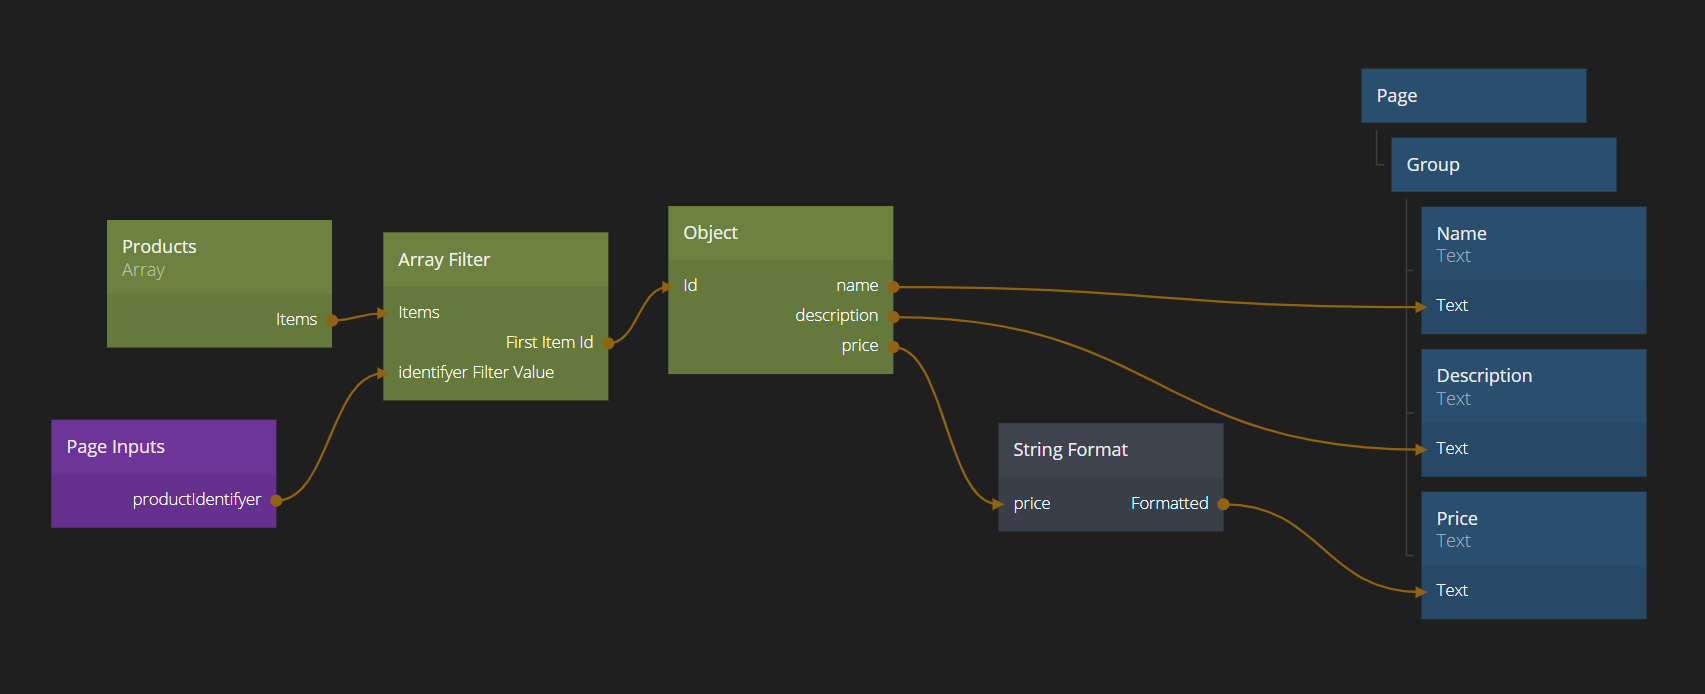Select the Products Array node

tap(218, 257)
